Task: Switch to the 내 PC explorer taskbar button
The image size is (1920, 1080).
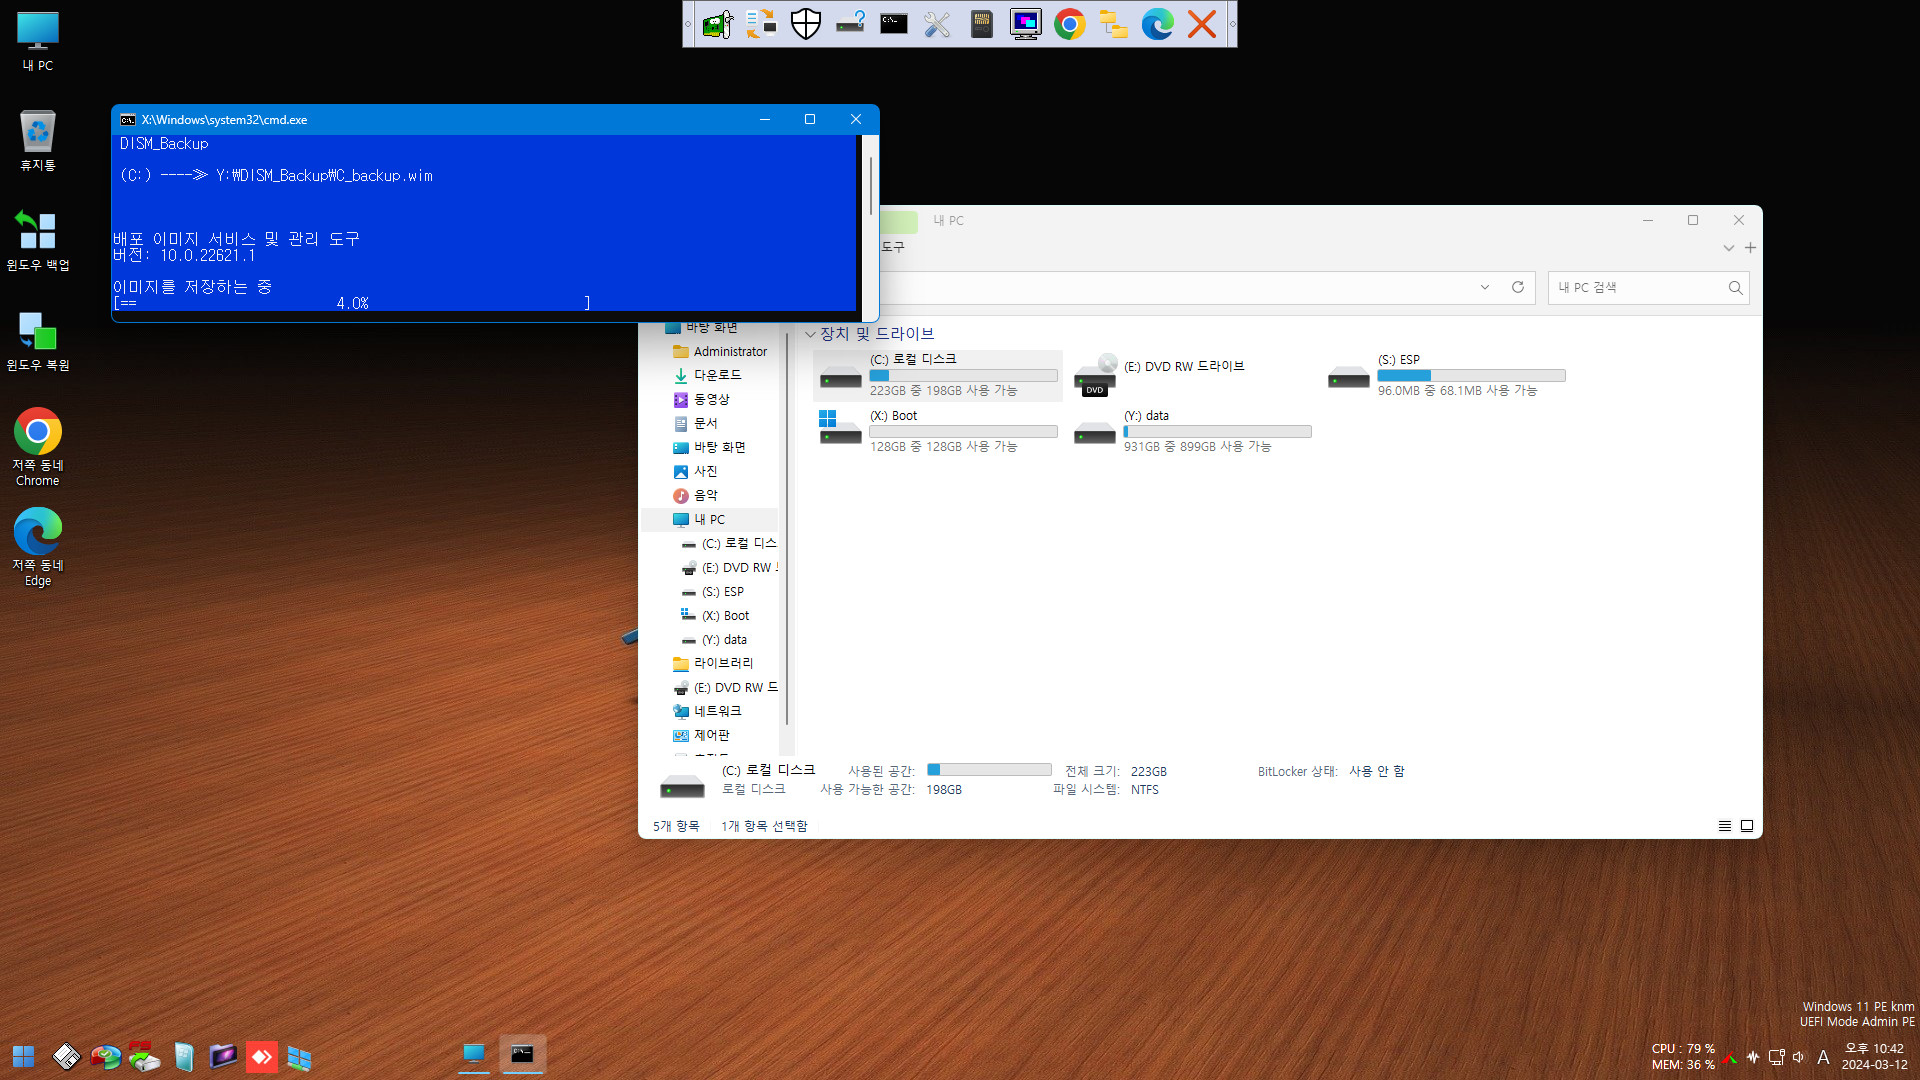Action: click(474, 1054)
